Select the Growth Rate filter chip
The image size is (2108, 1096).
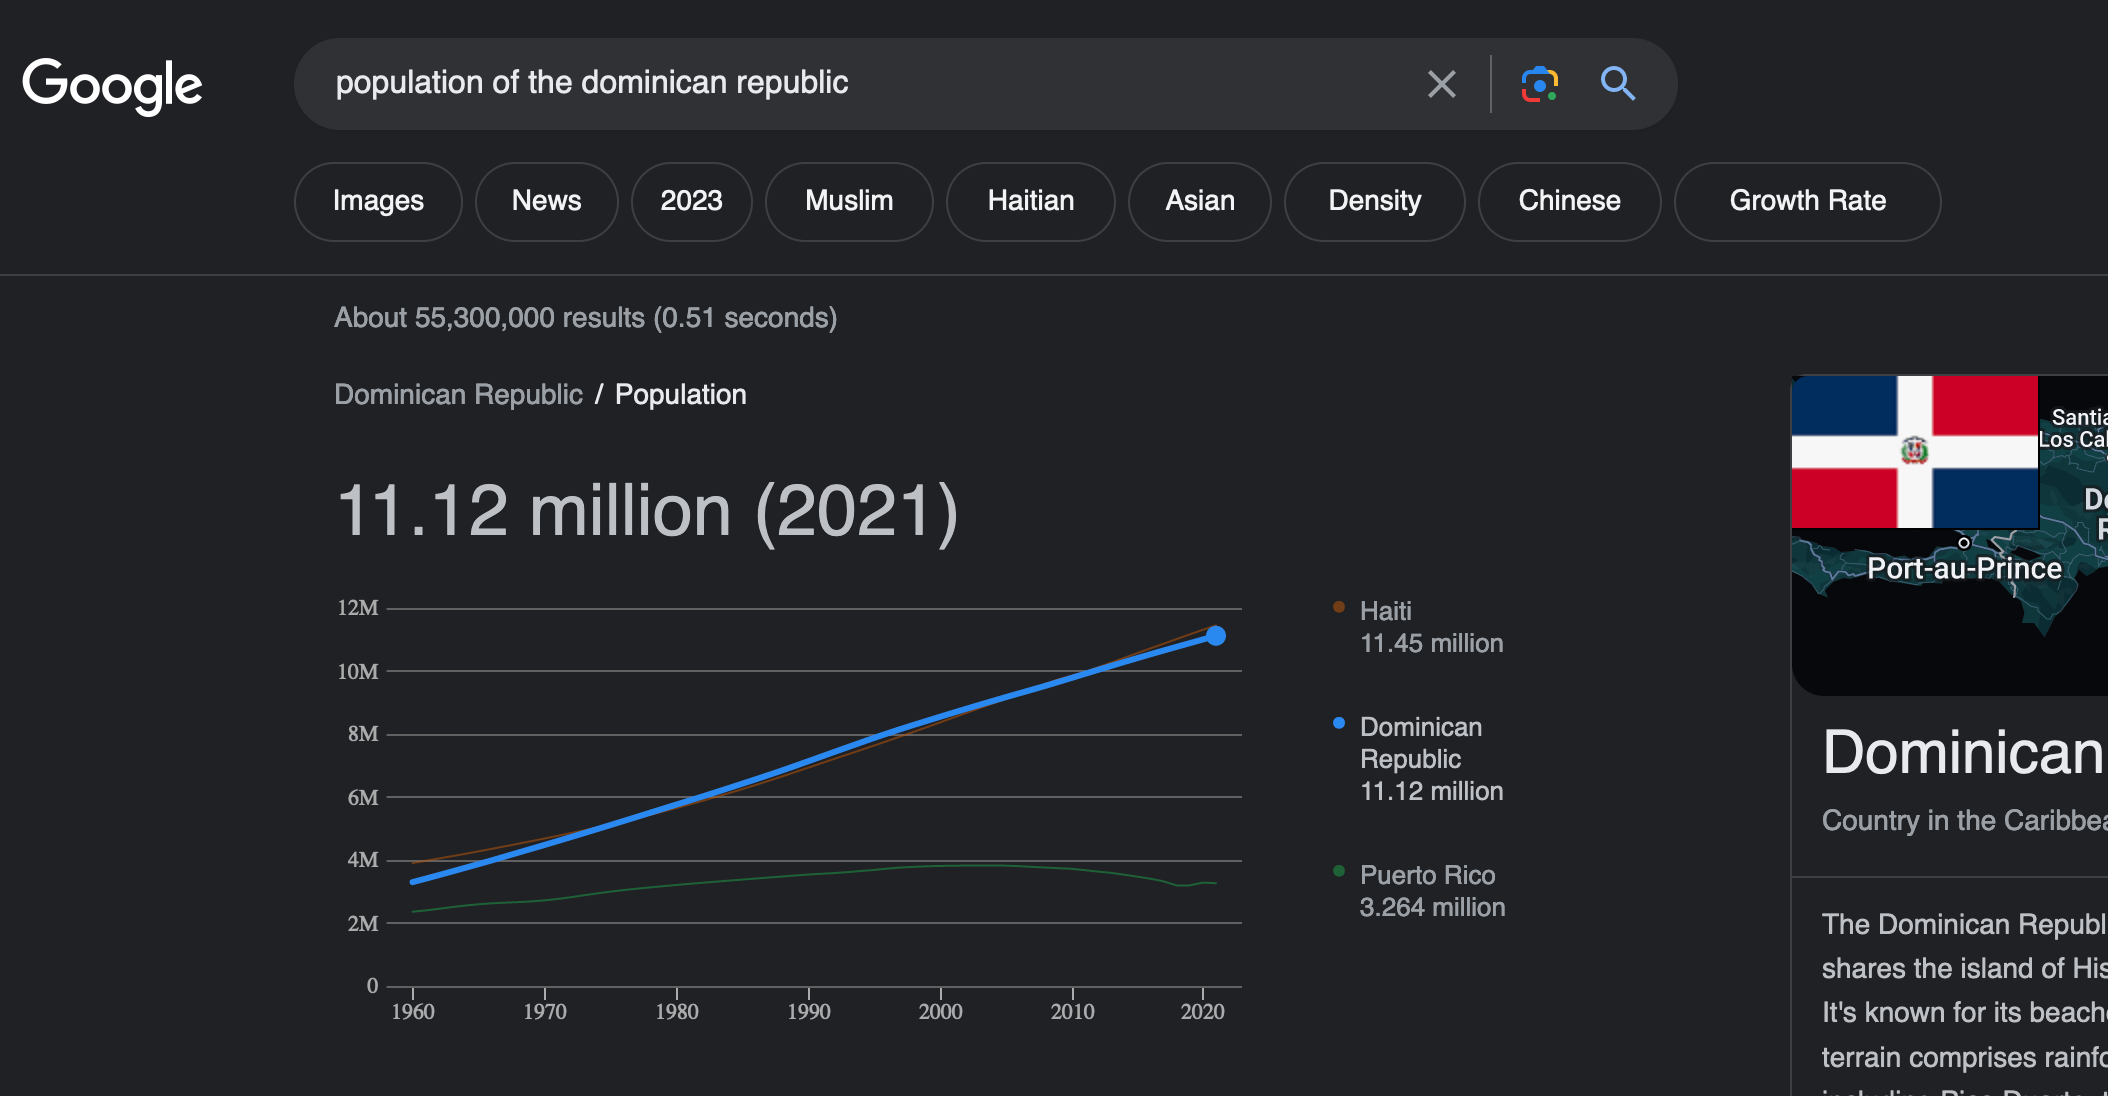[x=1807, y=201]
